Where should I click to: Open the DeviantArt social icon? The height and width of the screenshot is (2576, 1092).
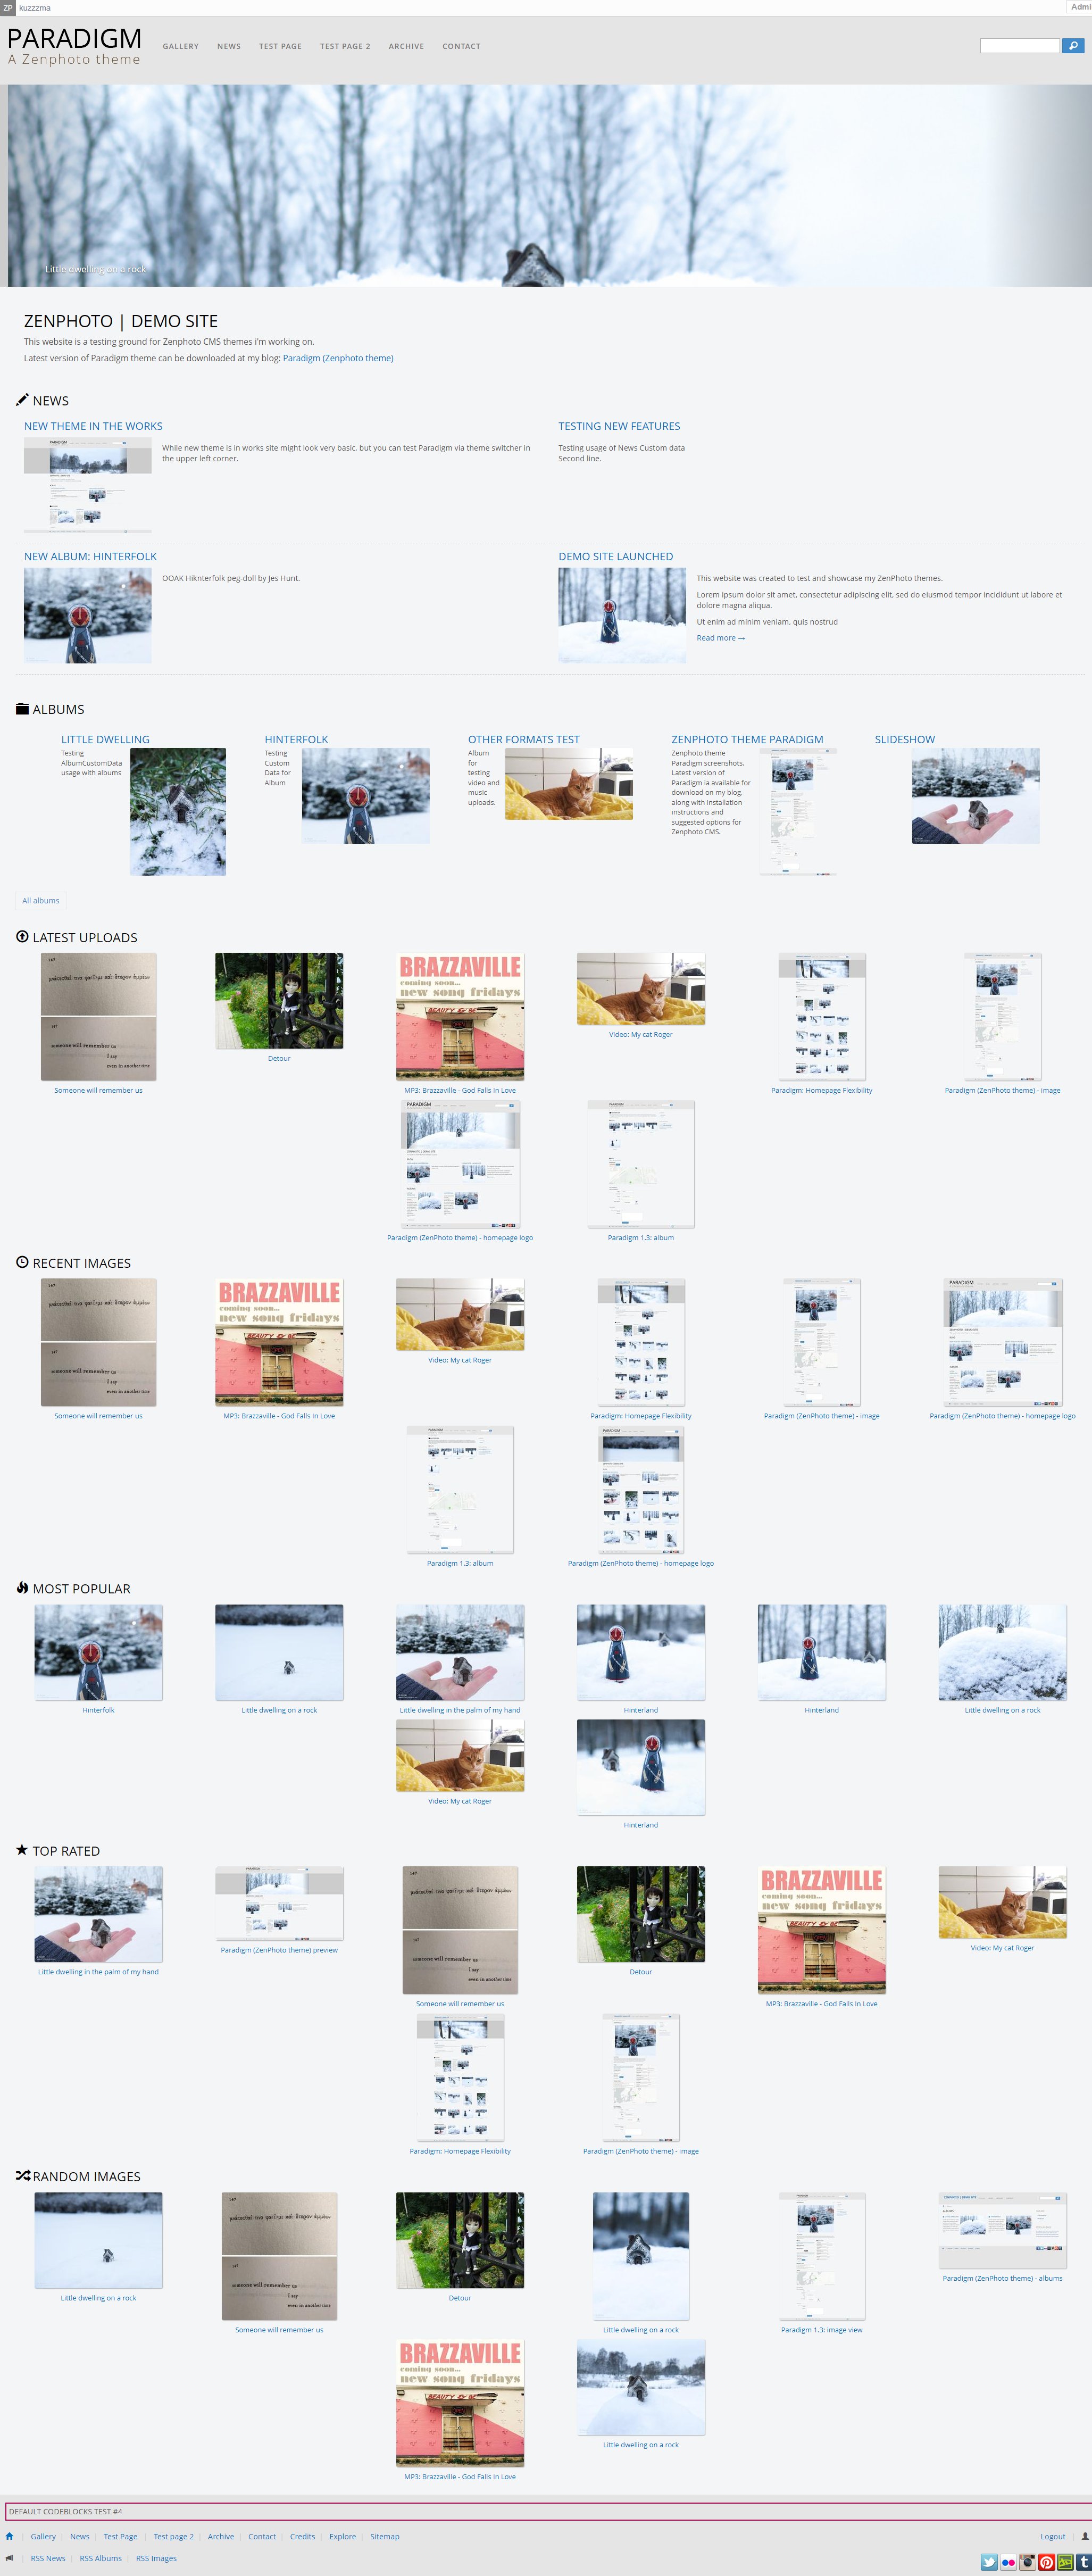(x=1065, y=2562)
